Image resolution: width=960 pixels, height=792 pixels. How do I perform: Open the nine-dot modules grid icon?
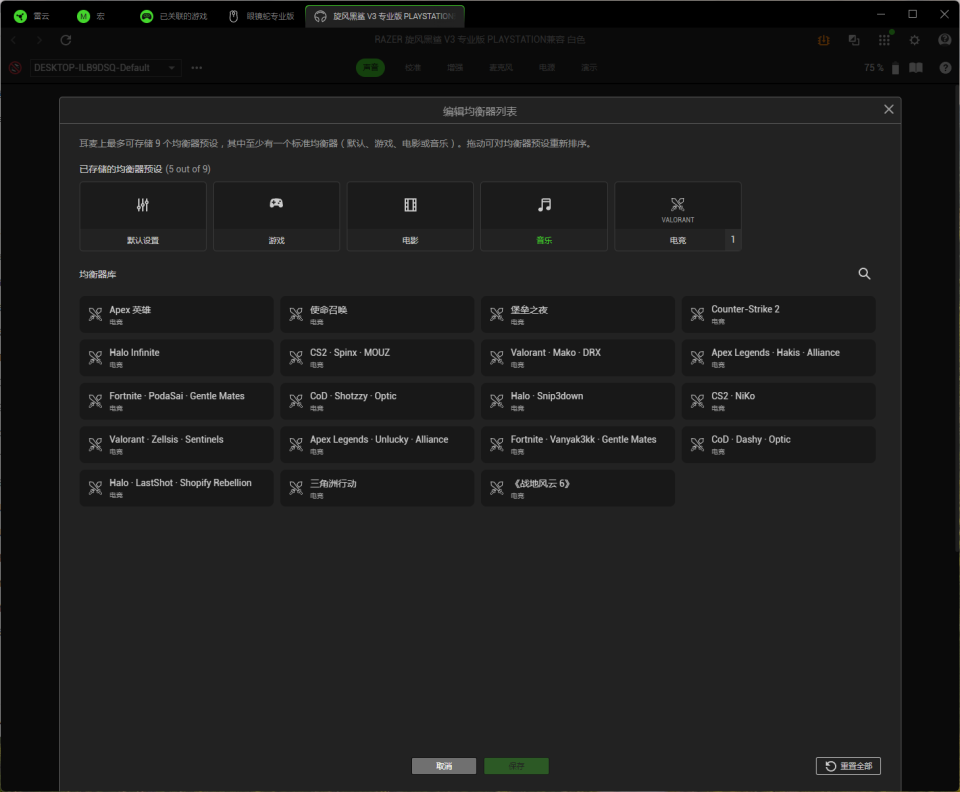884,40
